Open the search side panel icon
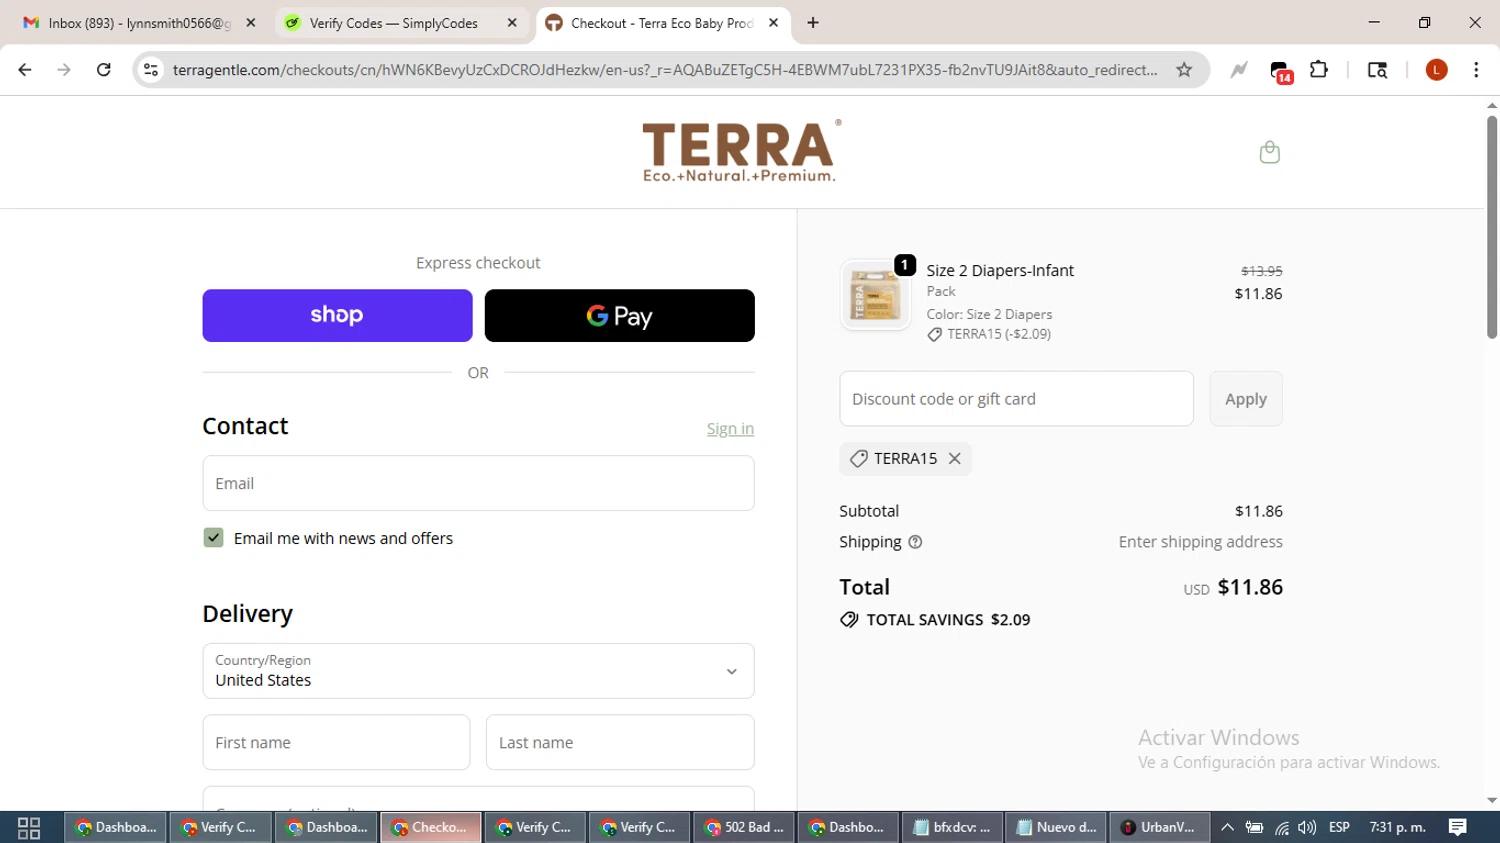This screenshot has height=843, width=1500. coord(1377,70)
